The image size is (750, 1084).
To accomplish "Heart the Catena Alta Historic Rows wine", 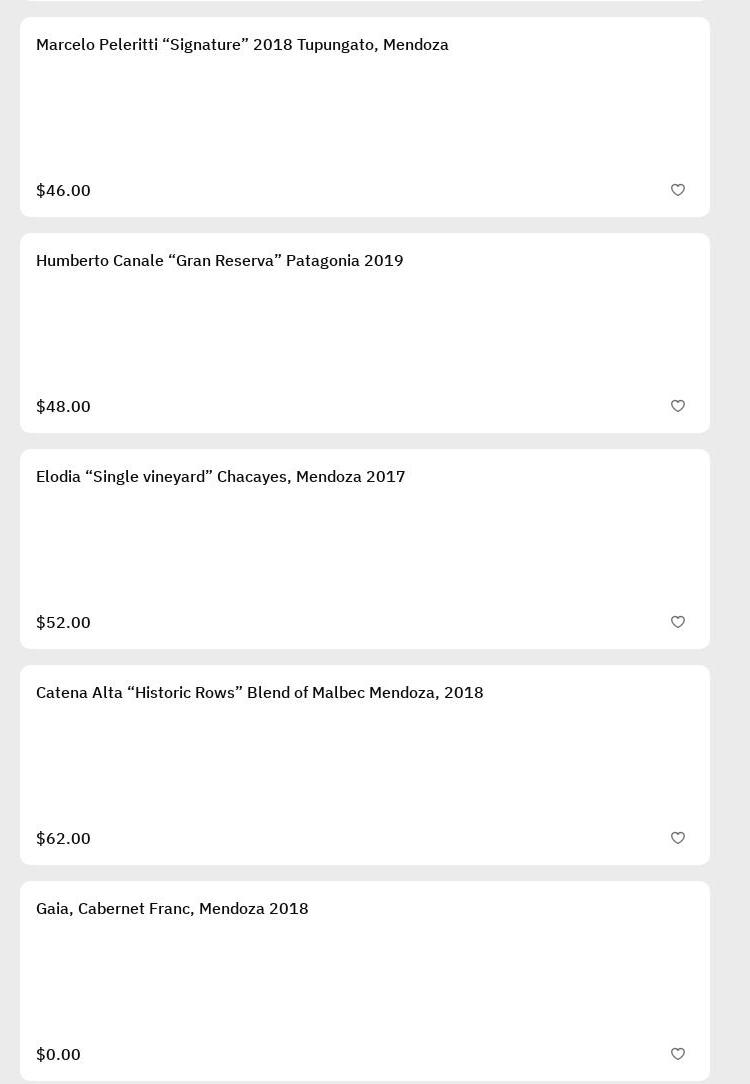I will 677,838.
